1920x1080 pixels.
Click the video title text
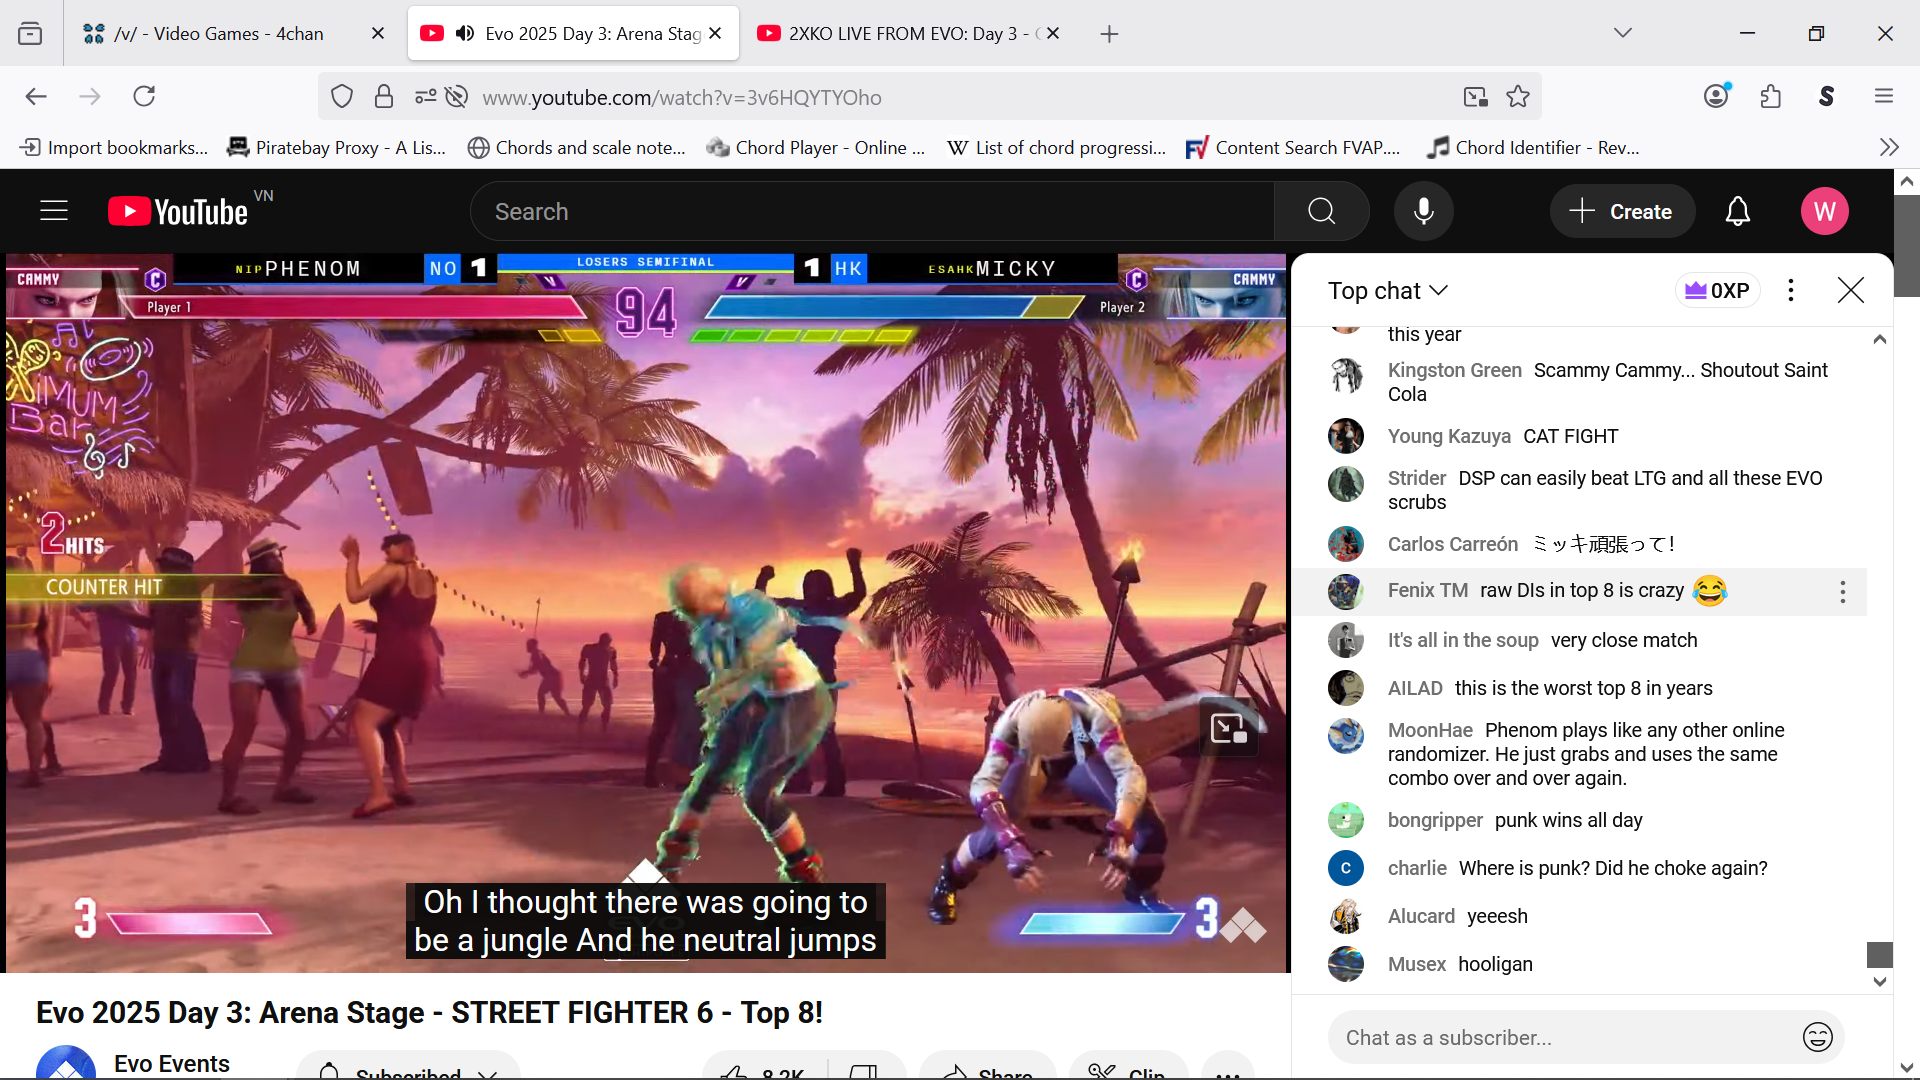coord(430,1013)
